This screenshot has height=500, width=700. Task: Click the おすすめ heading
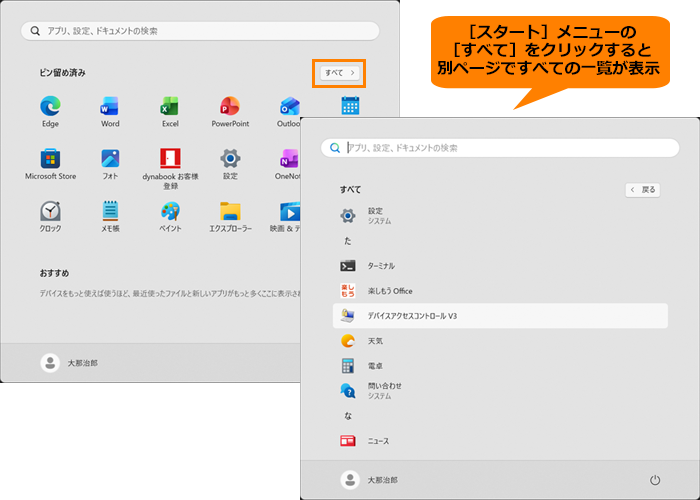tap(54, 273)
